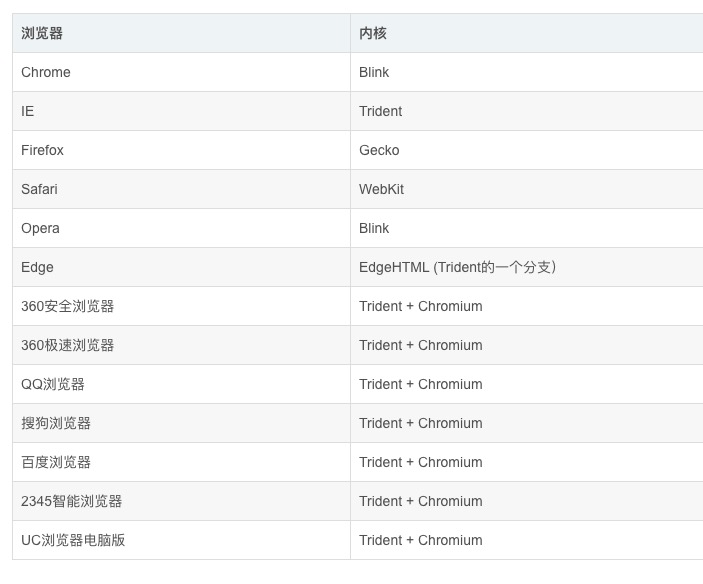The height and width of the screenshot is (584, 703).
Task: Select the Firefox table cell
Action: click(42, 150)
